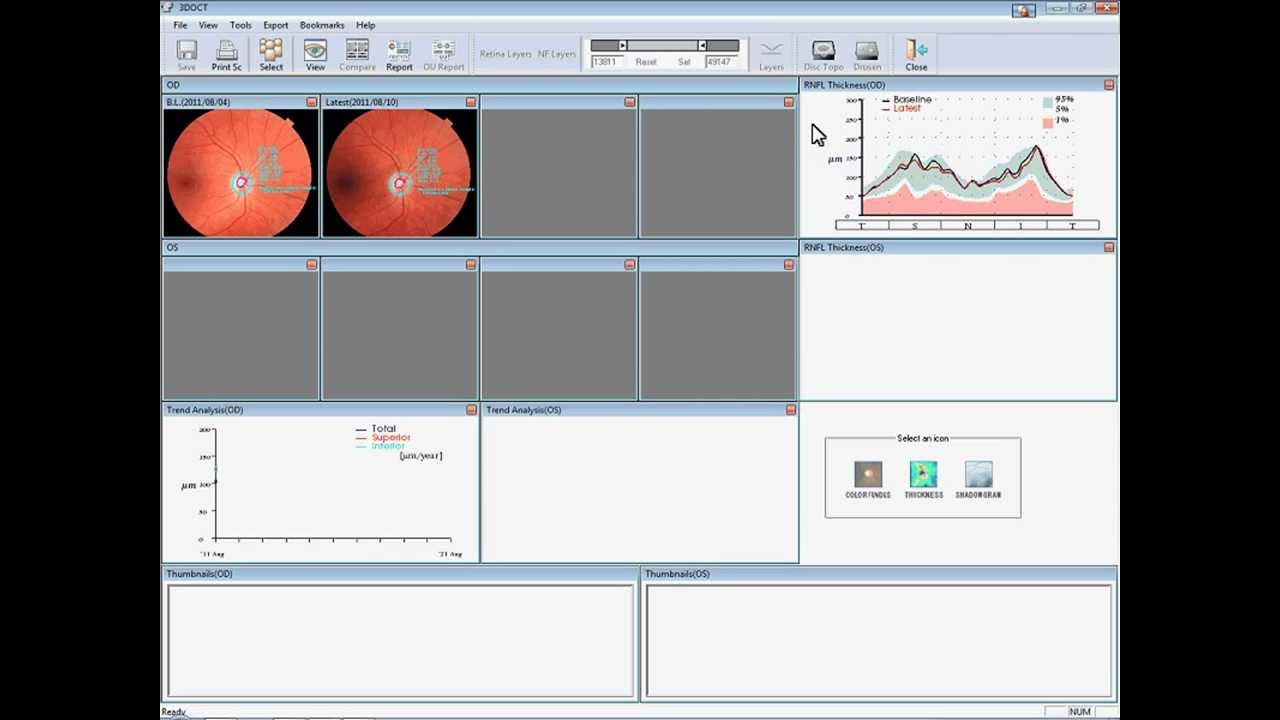
Task: Click the Print Sc printer icon
Action: [x=226, y=55]
